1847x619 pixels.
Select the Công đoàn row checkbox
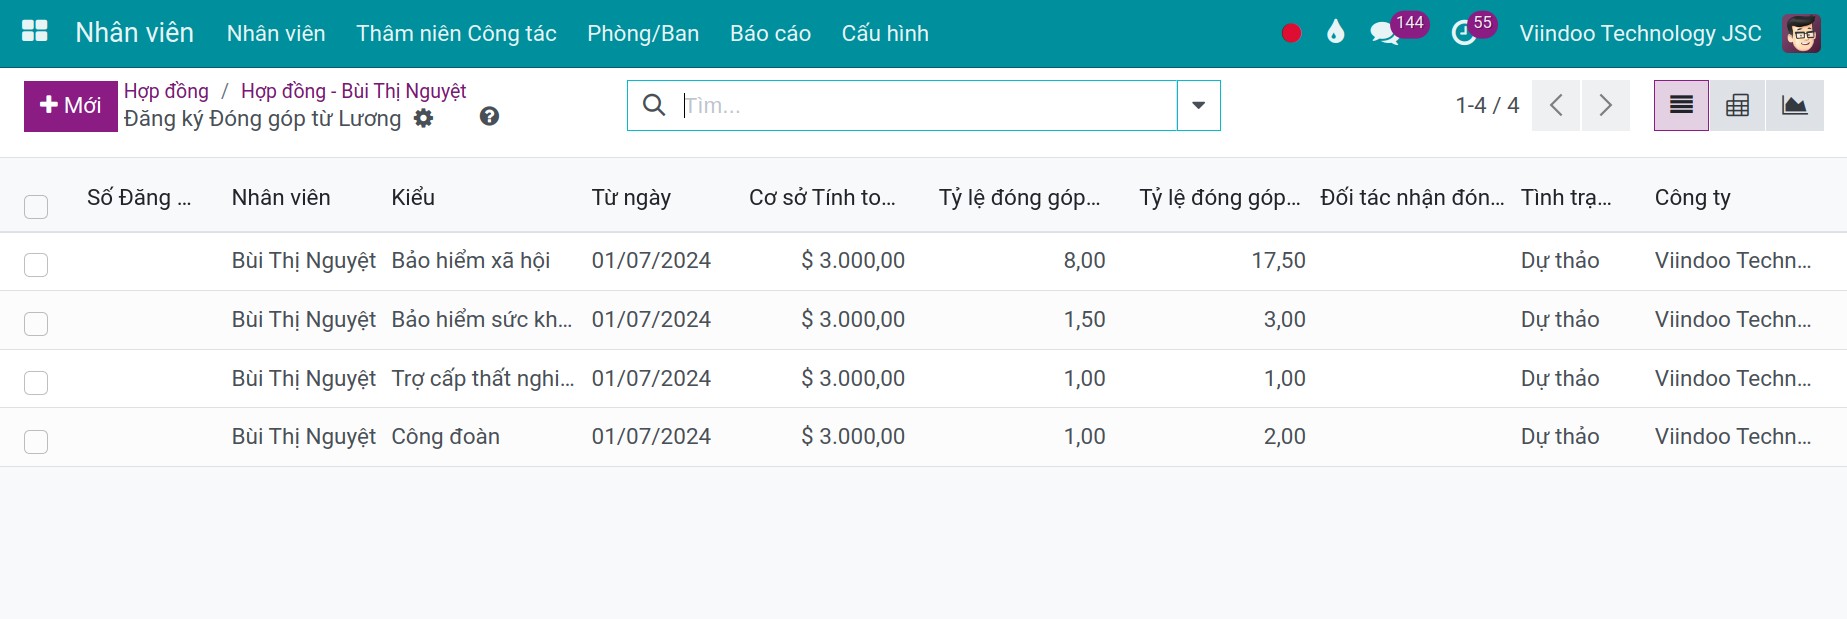pyautogui.click(x=36, y=441)
